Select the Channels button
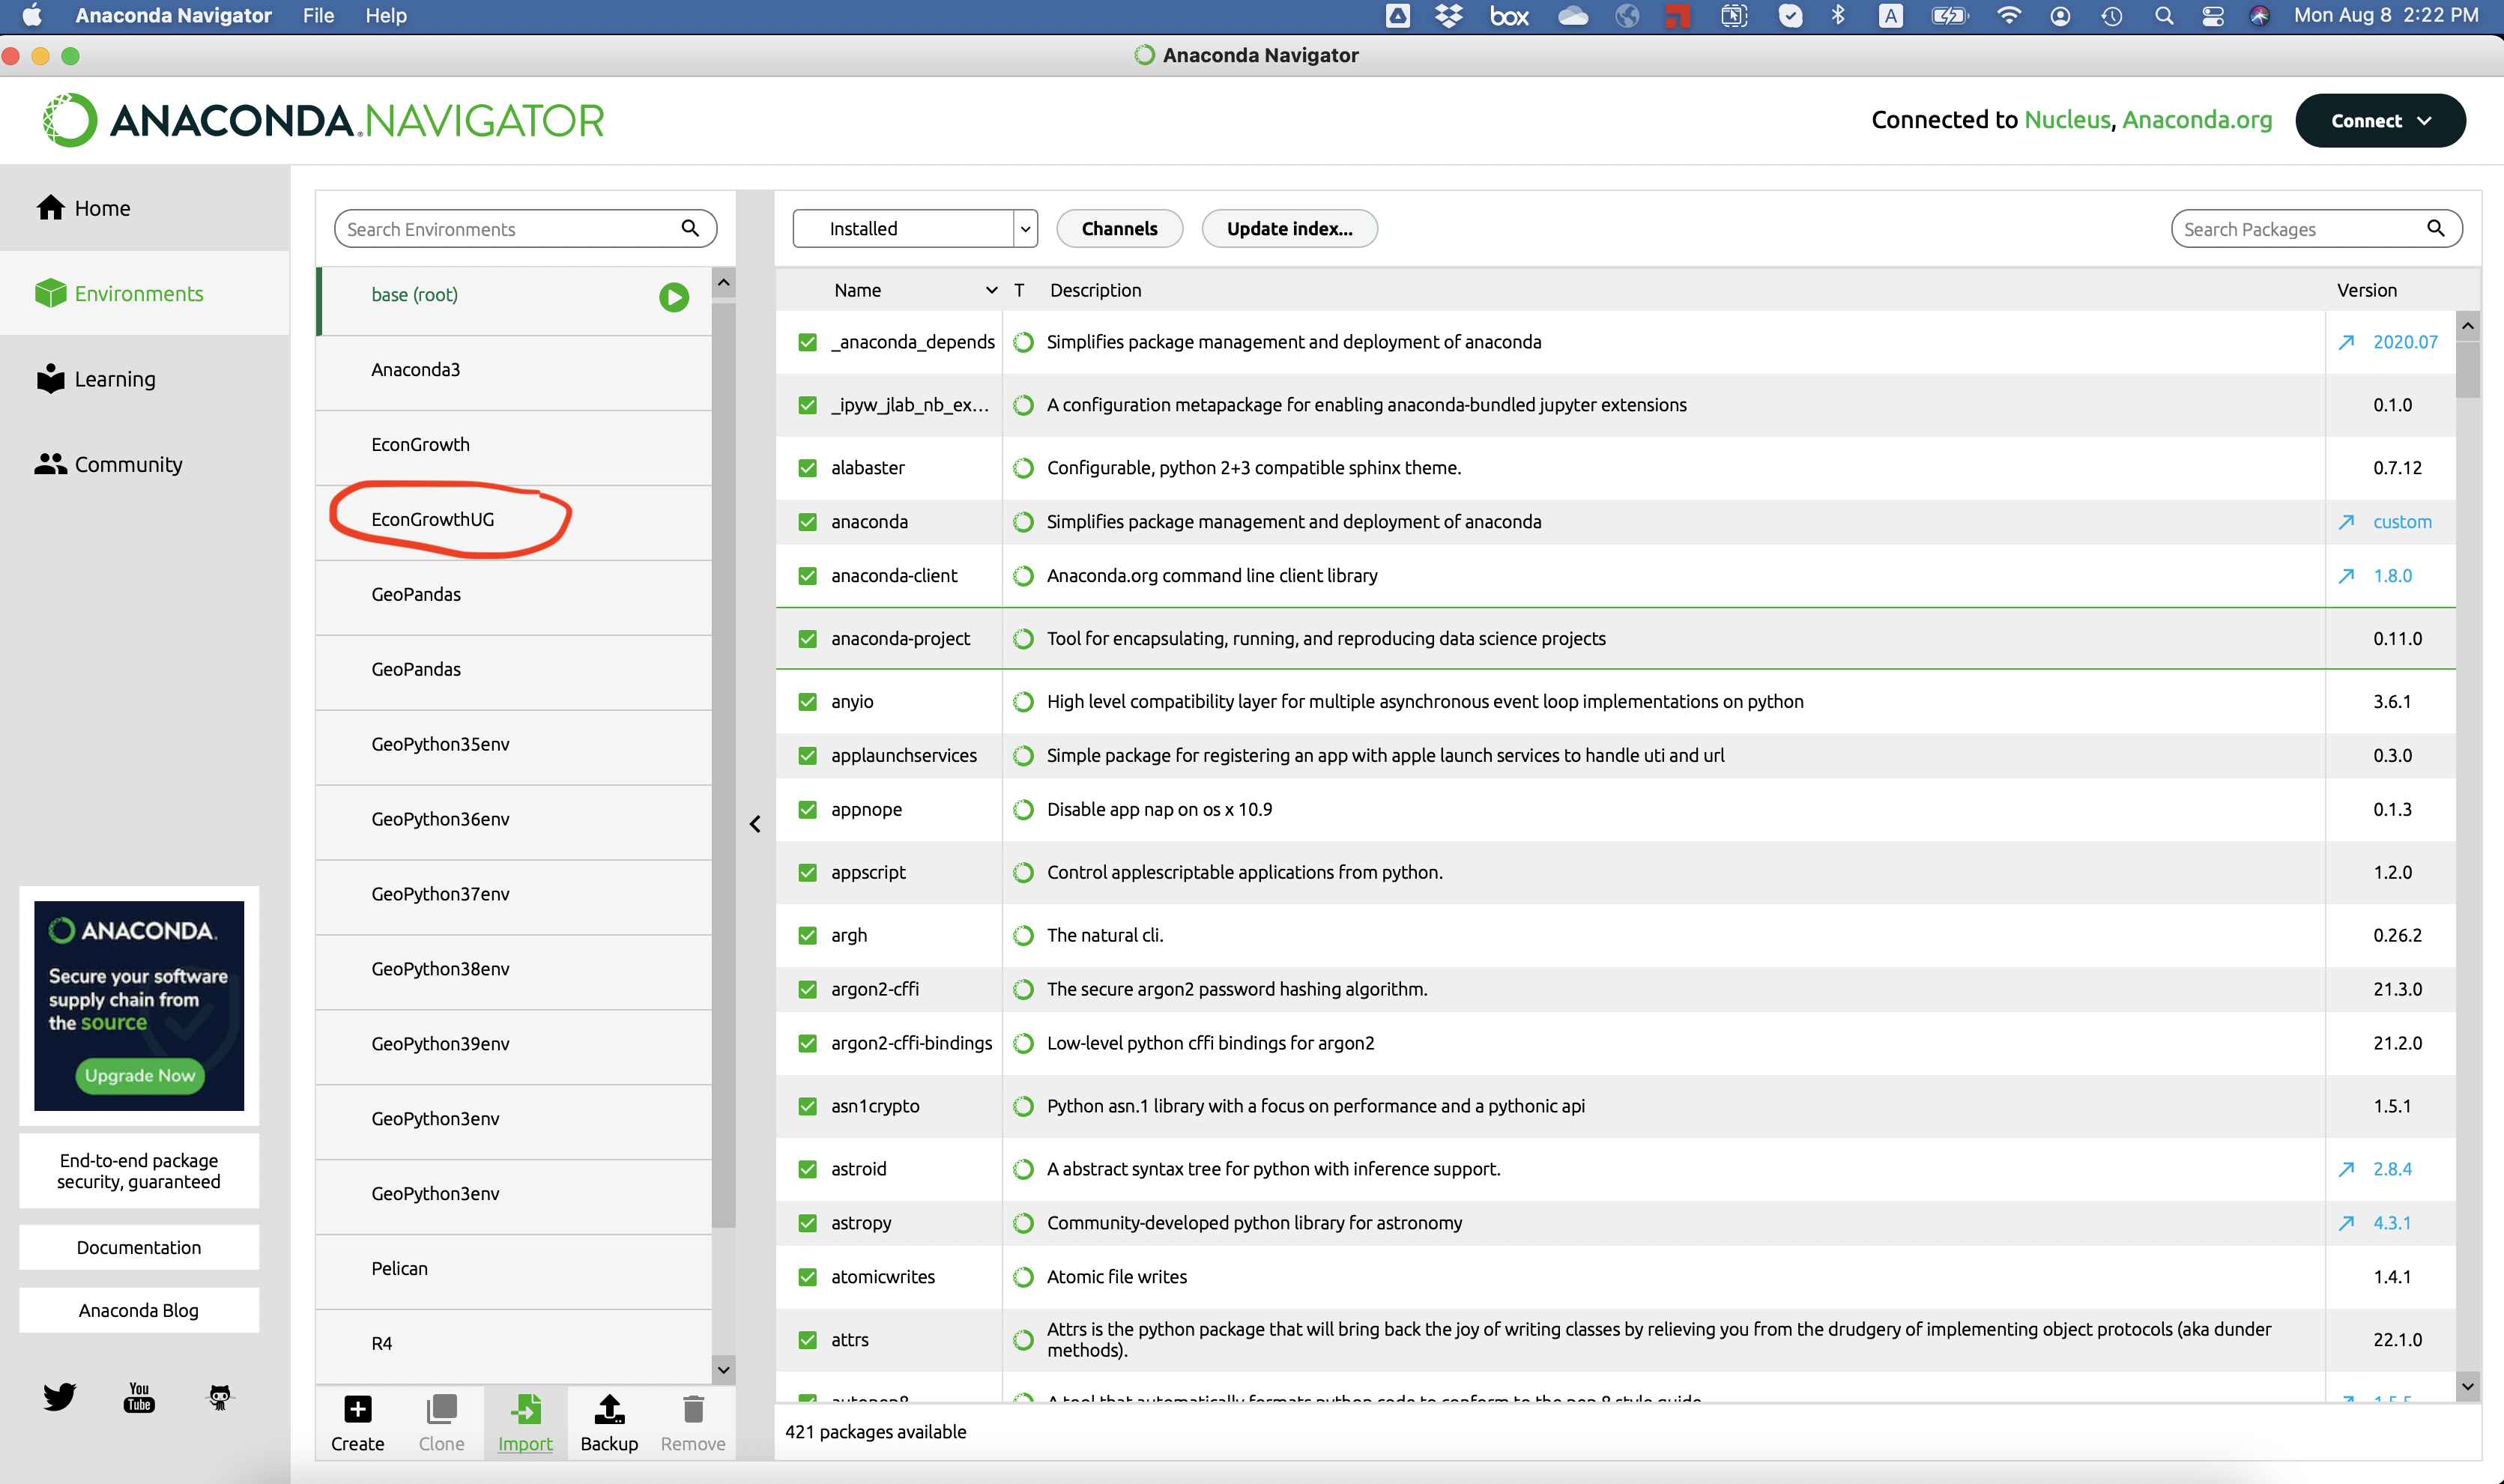This screenshot has width=2504, height=1484. click(x=1120, y=228)
